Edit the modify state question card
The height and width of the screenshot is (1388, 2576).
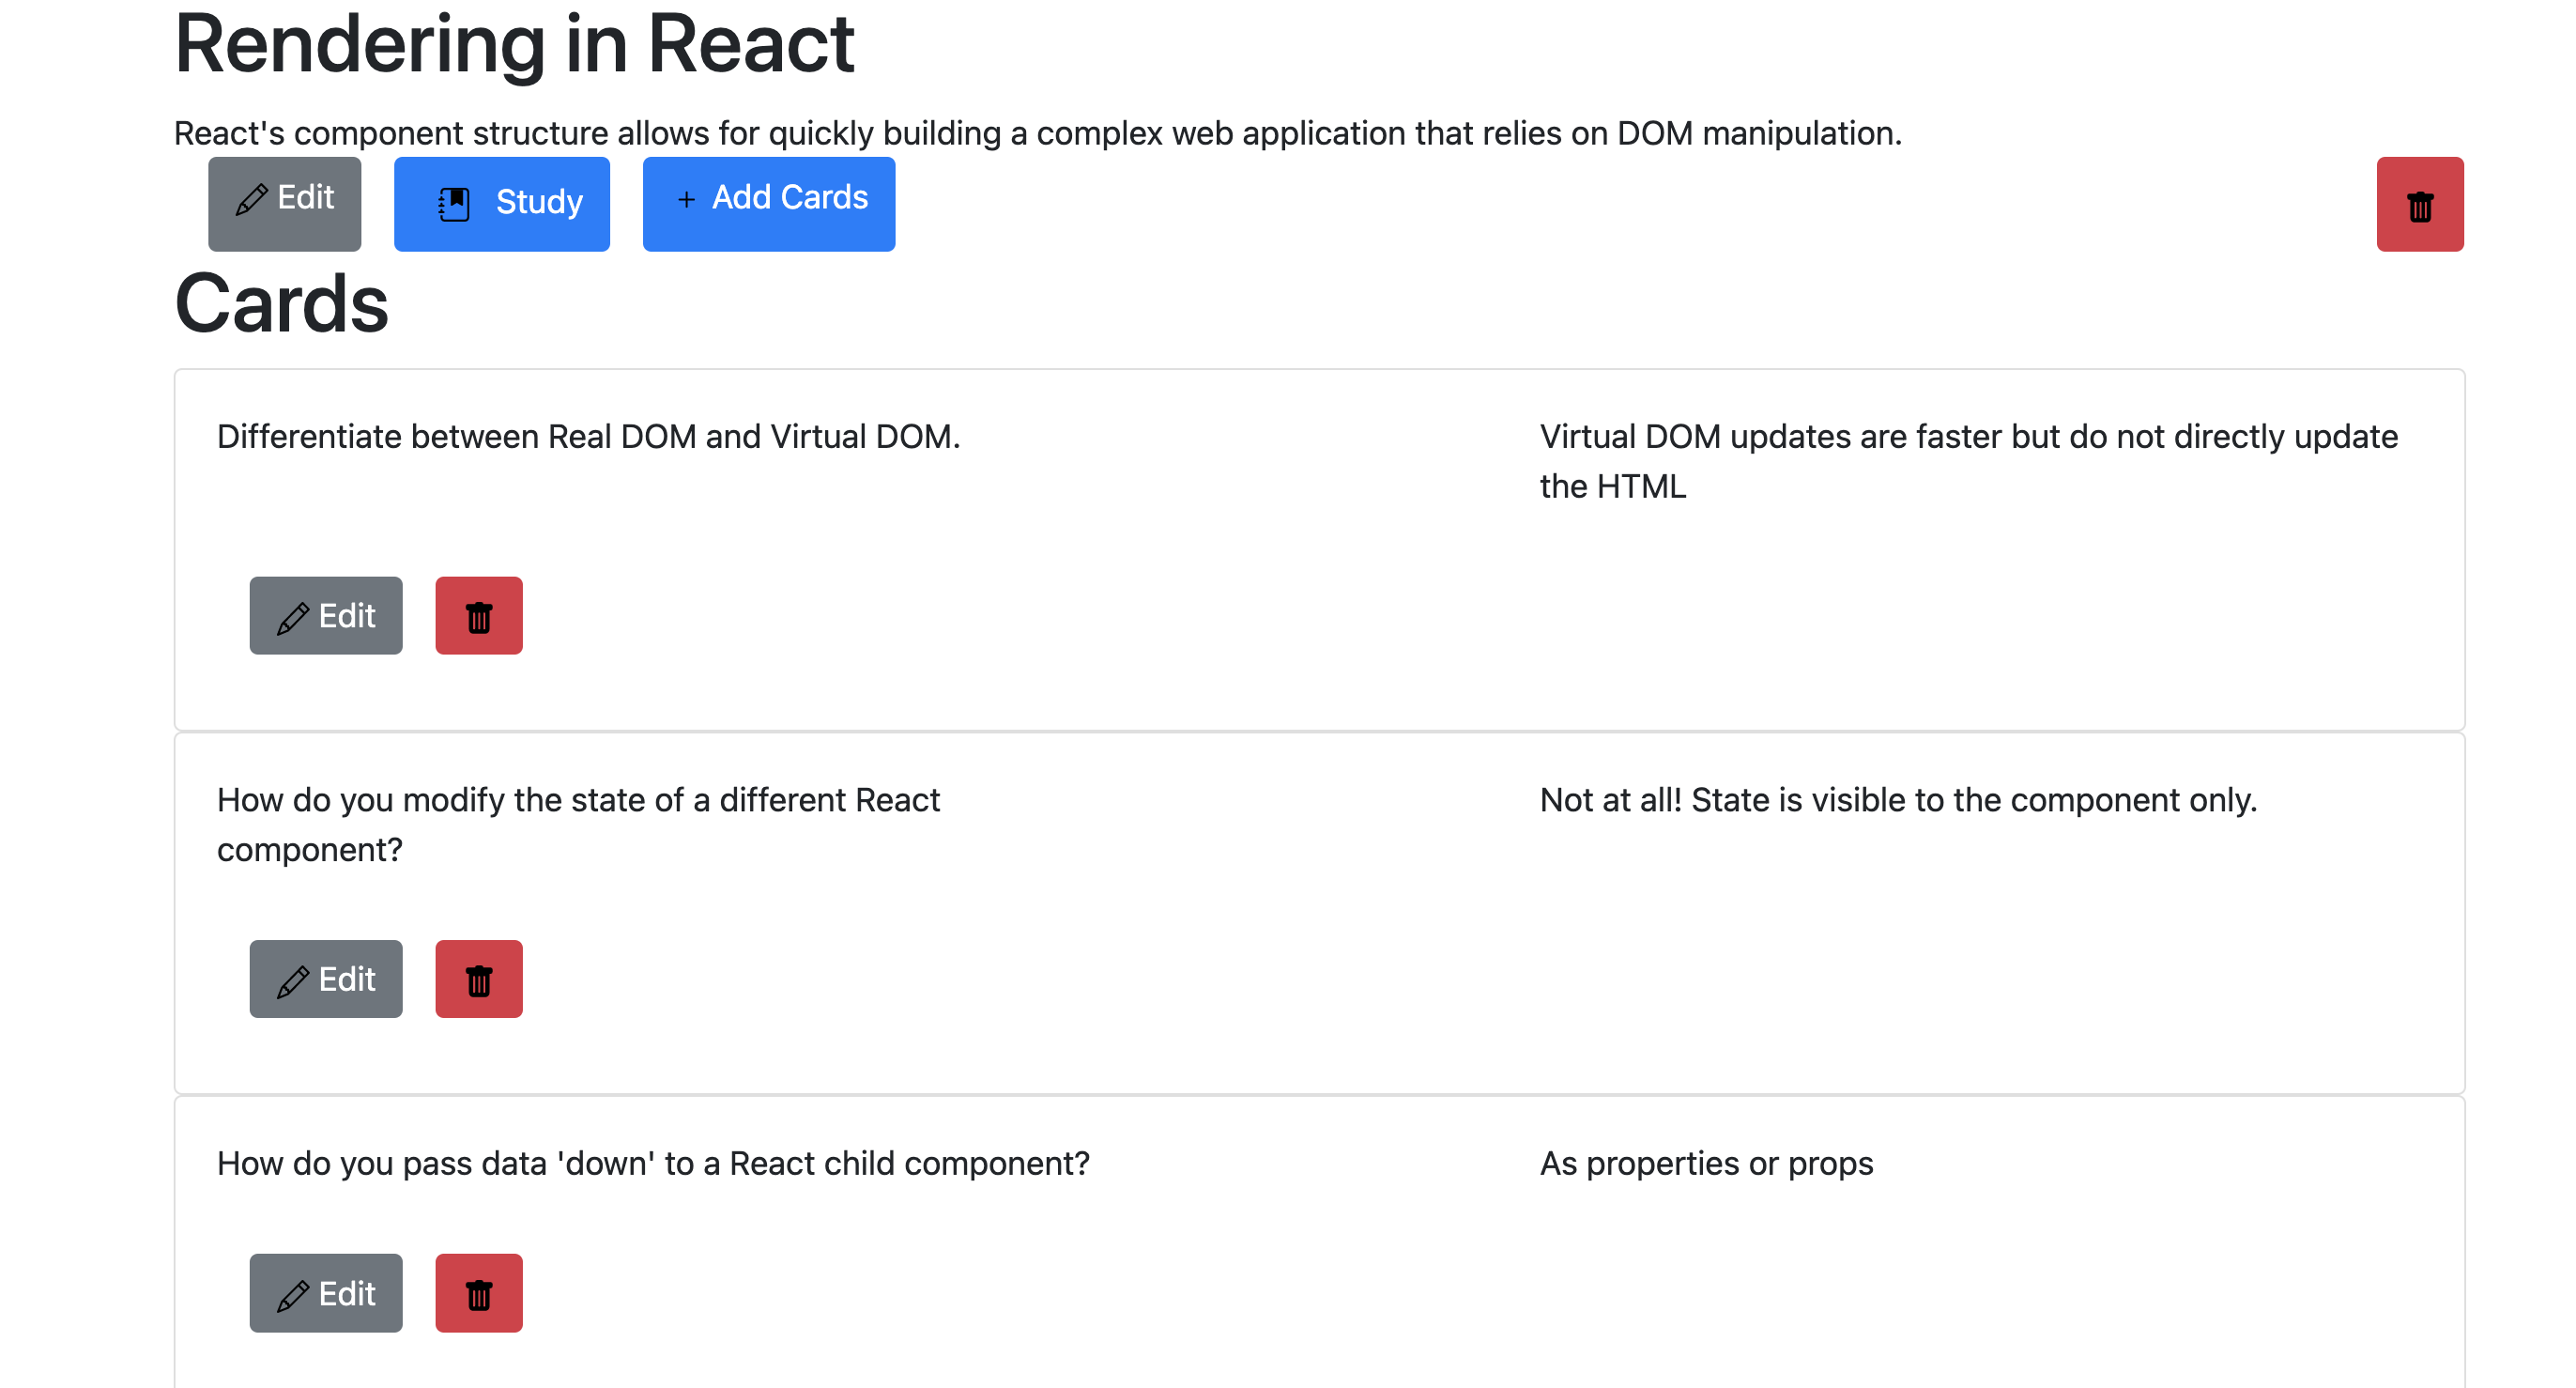pyautogui.click(x=325, y=979)
